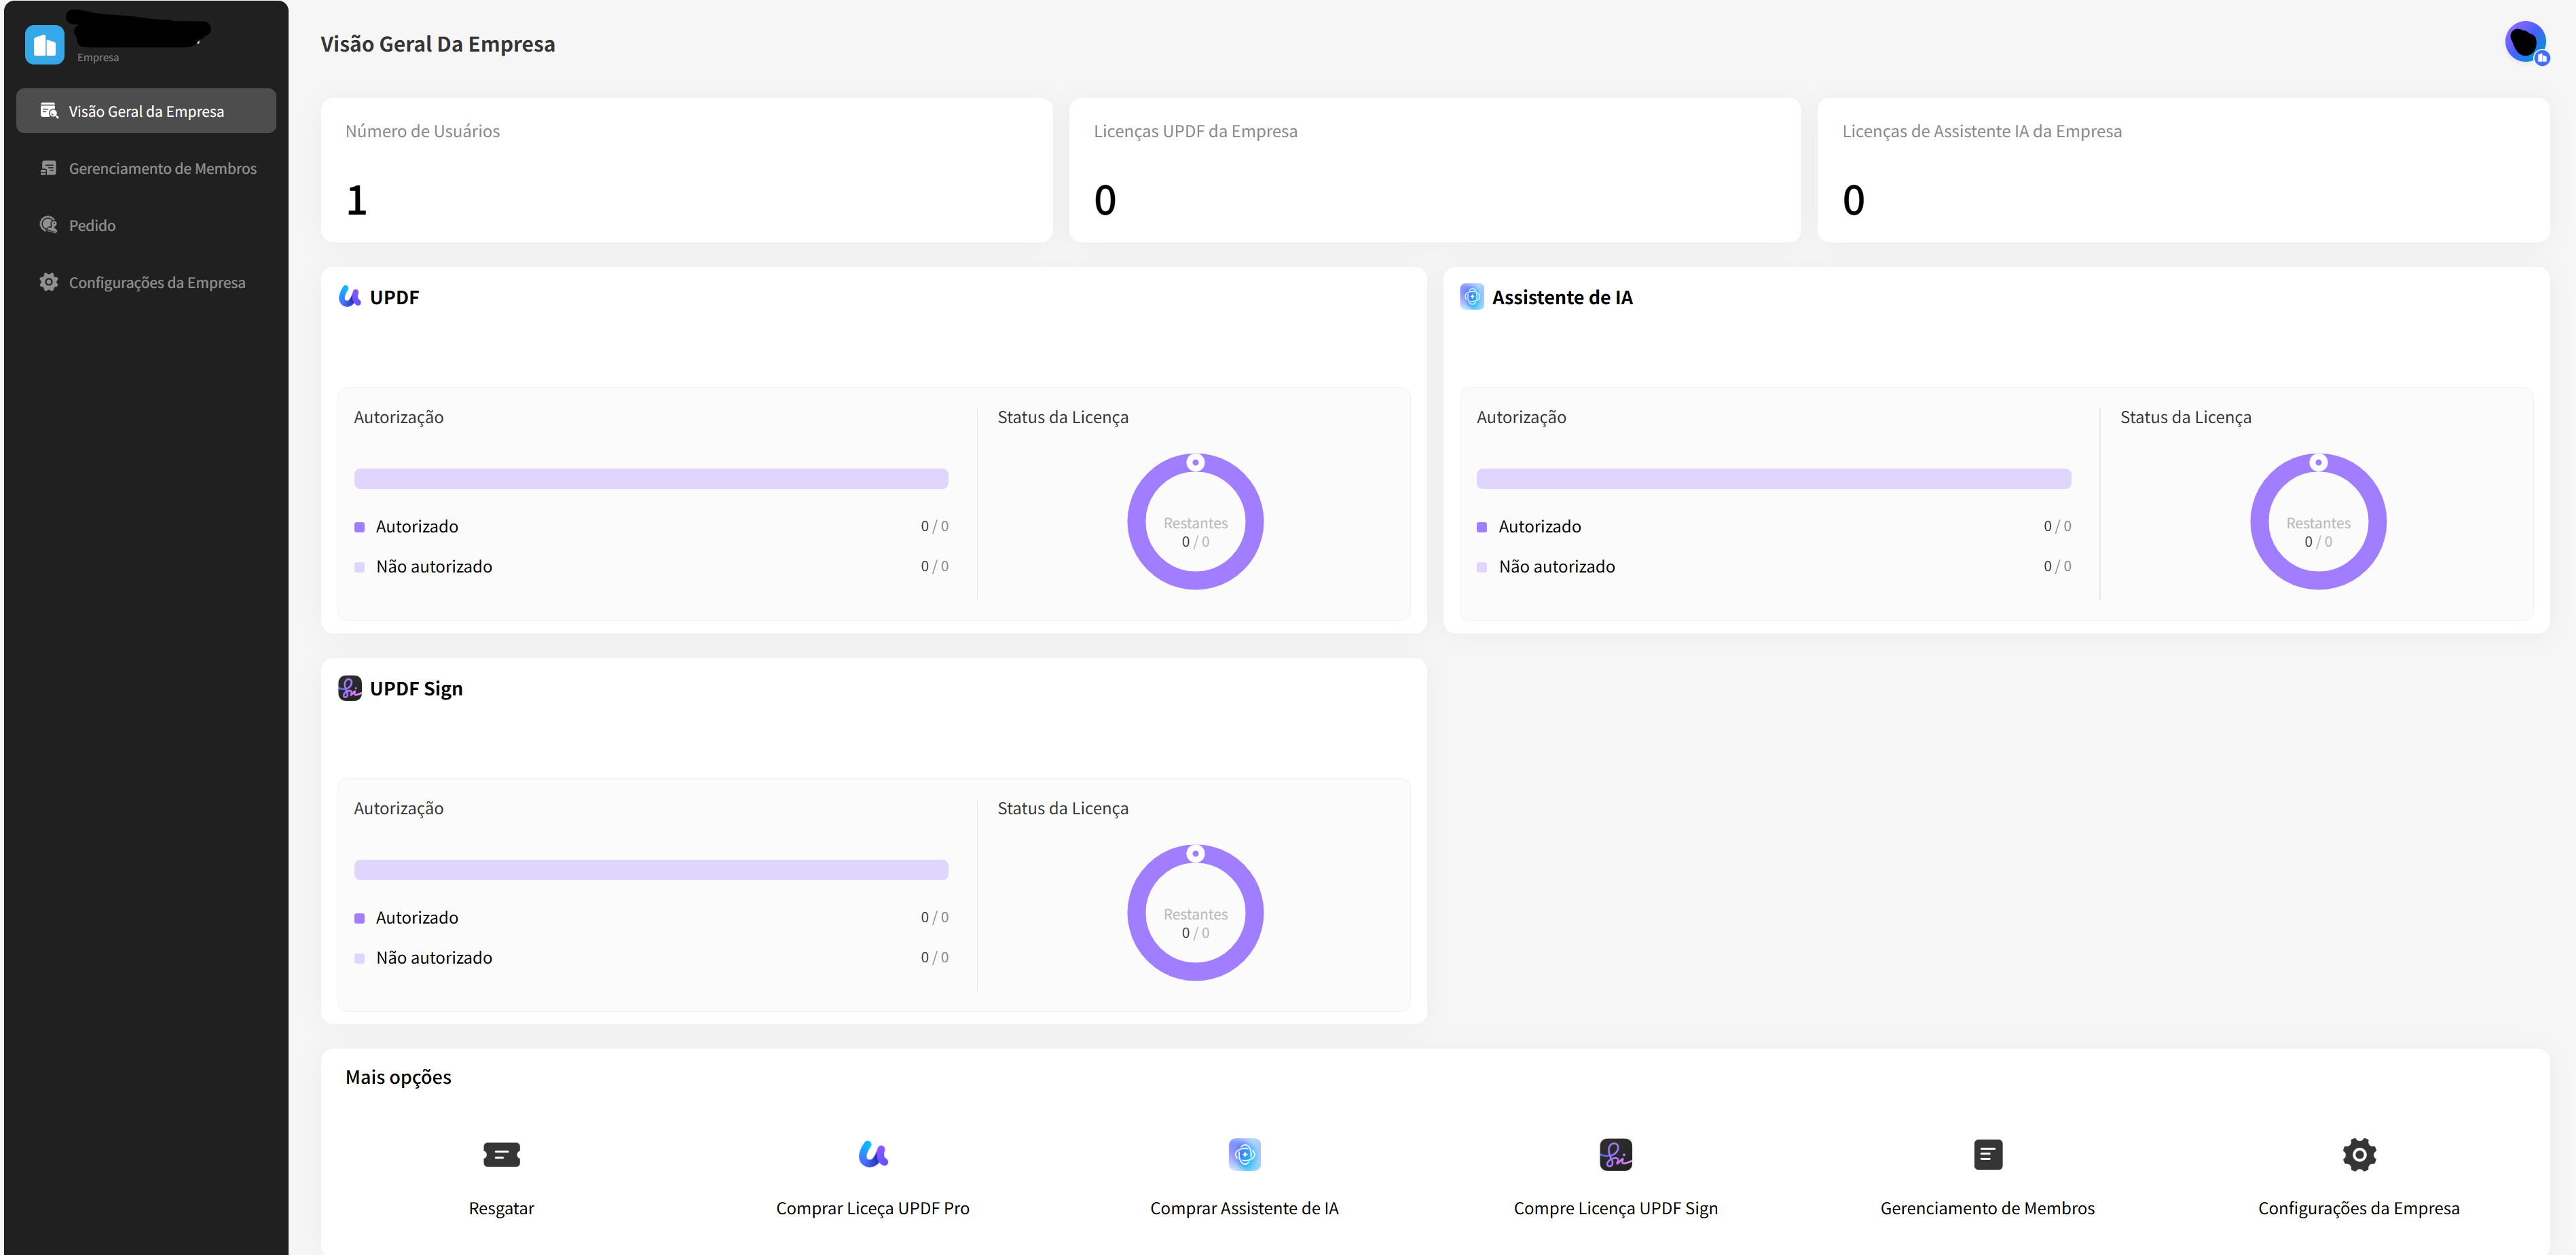2576x1255 pixels.
Task: Select Visão Geral da Empresa menu item
Action: tap(146, 111)
